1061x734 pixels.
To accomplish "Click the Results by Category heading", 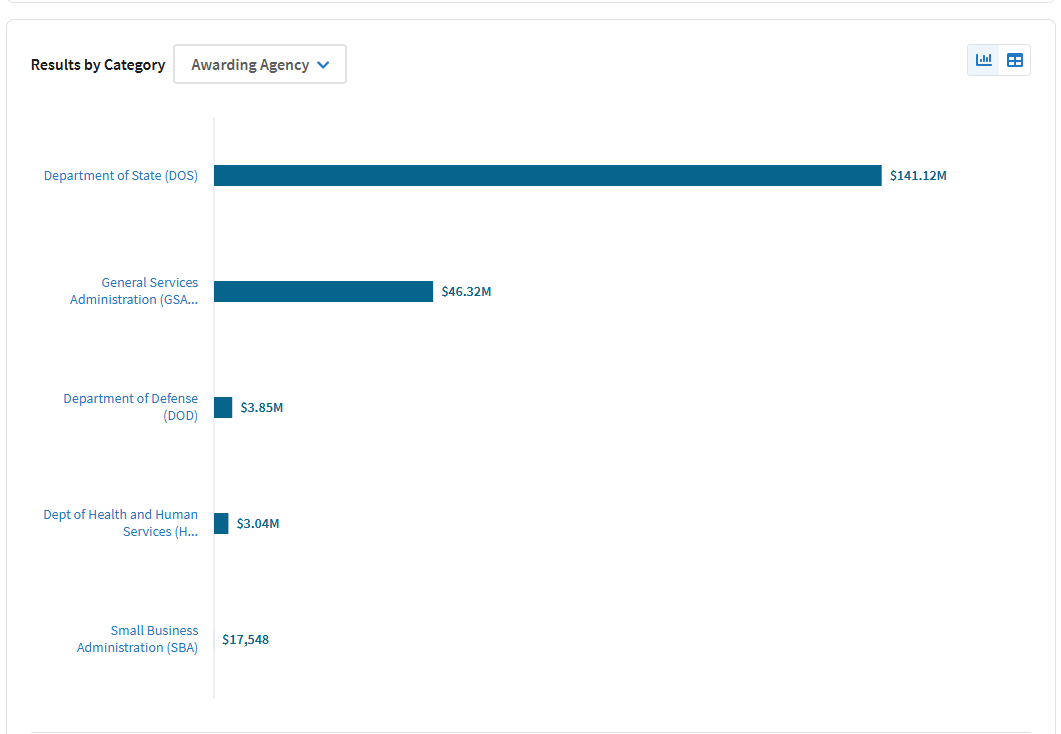I will click(x=97, y=64).
